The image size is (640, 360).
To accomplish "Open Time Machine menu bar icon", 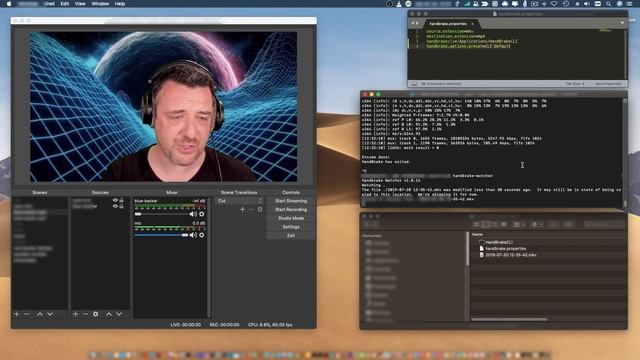I will click(566, 4).
